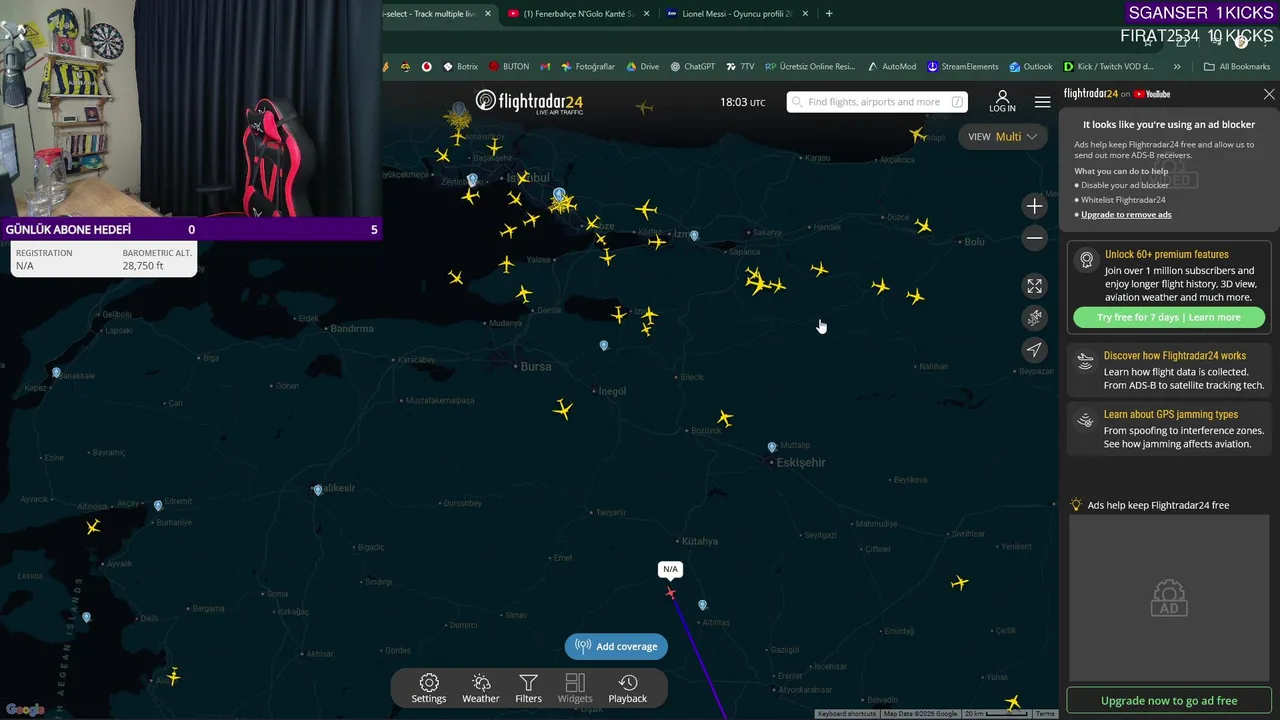Toggle fullscreen map mode

point(1035,286)
